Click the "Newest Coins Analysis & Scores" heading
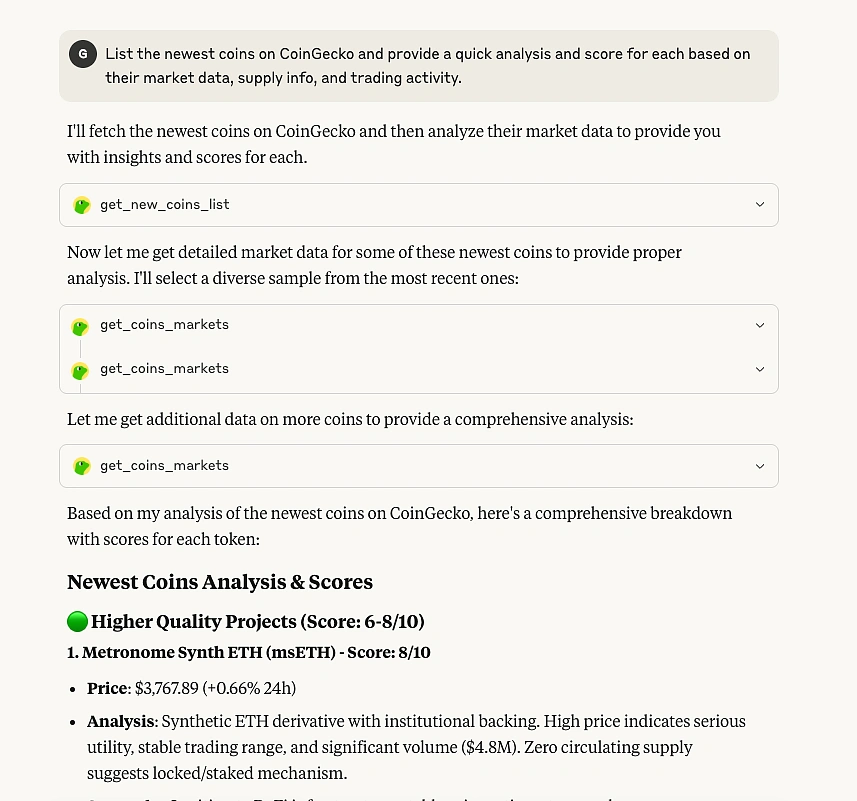The width and height of the screenshot is (857, 801). 220,582
